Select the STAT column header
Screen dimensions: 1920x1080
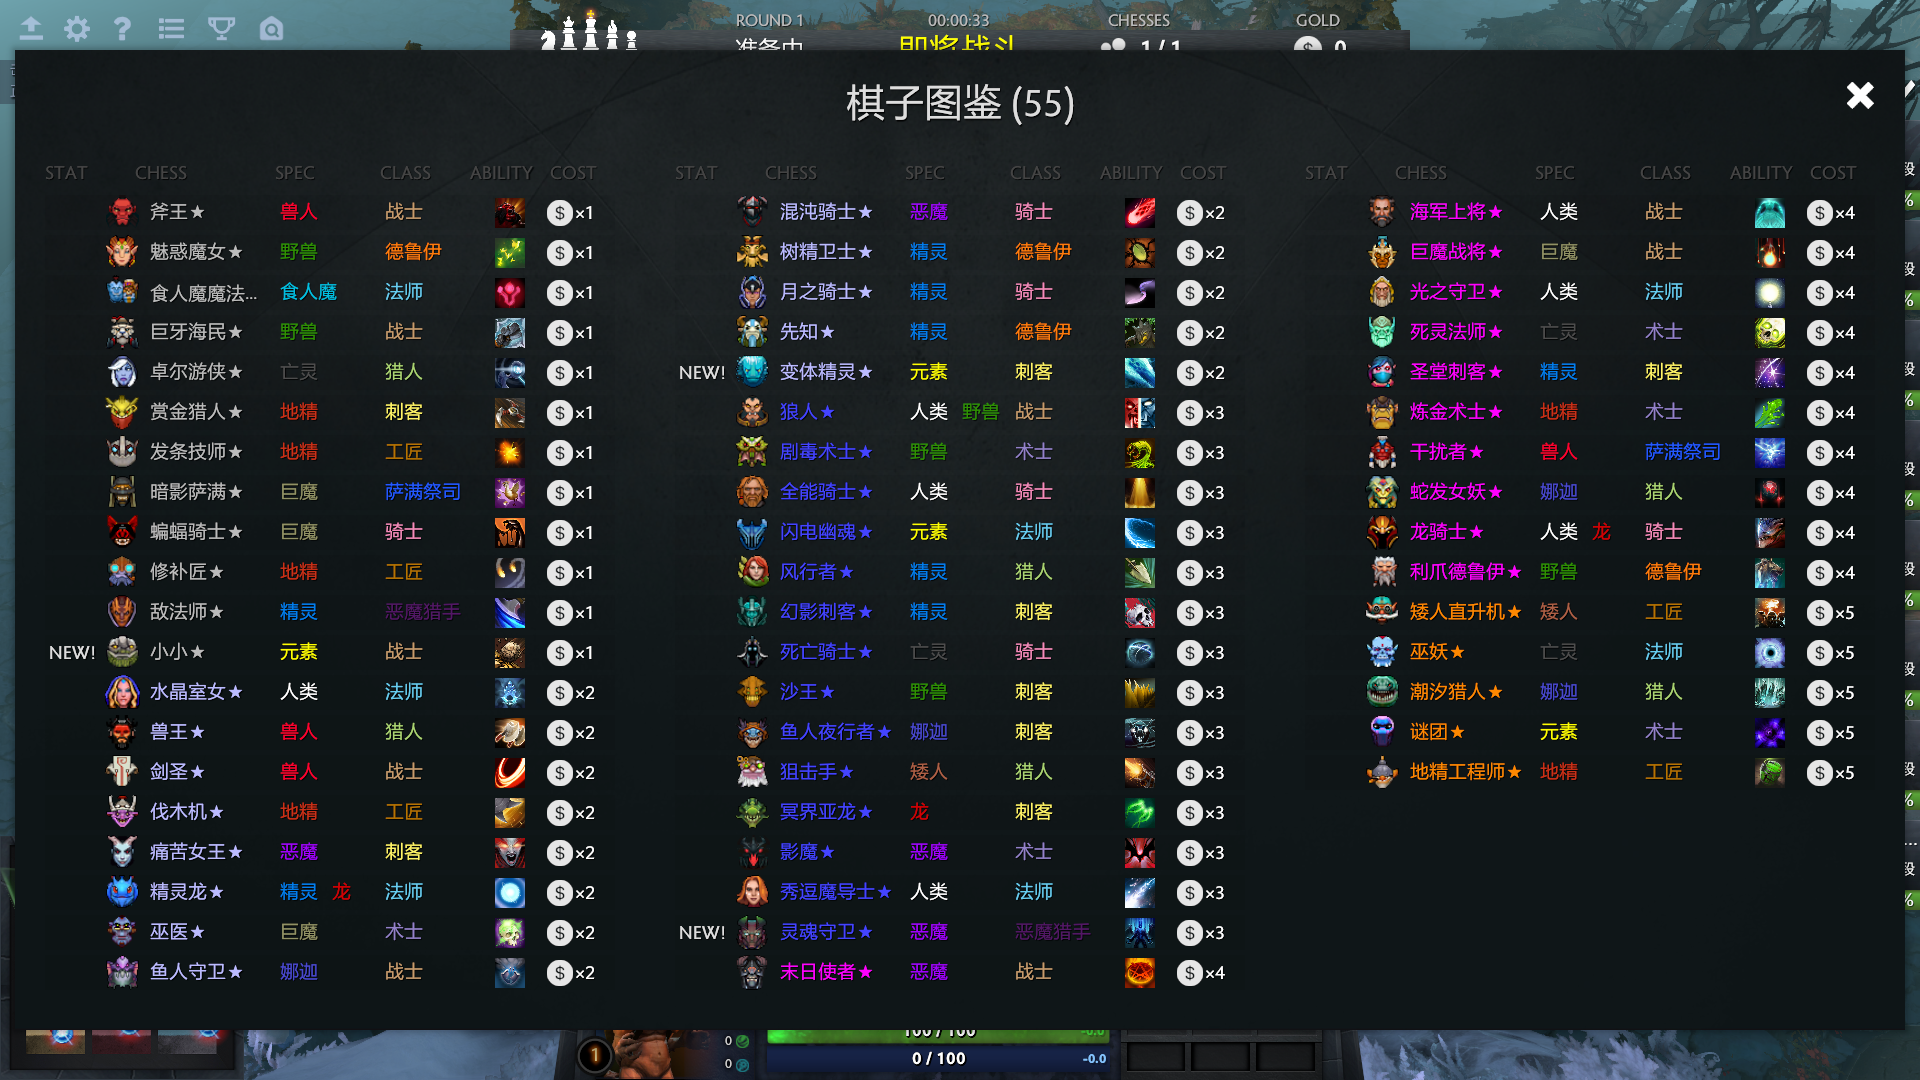tap(65, 172)
